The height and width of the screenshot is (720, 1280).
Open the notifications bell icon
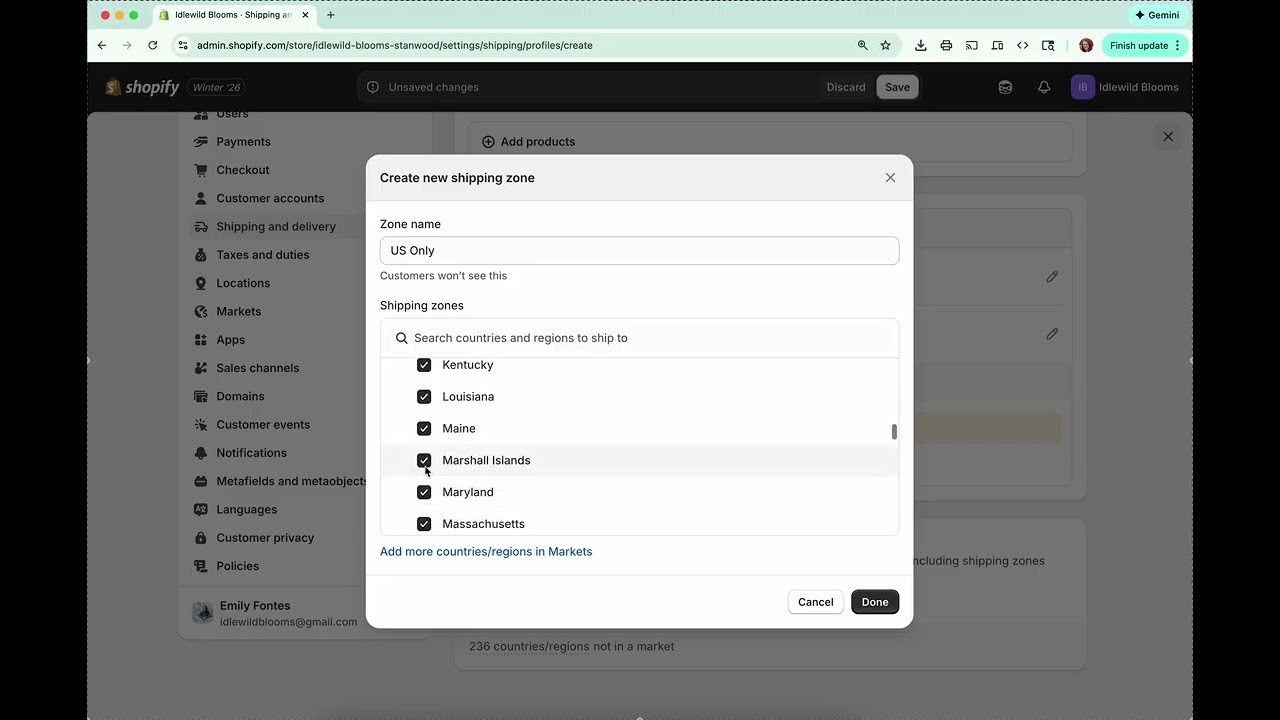pyautogui.click(x=1044, y=87)
